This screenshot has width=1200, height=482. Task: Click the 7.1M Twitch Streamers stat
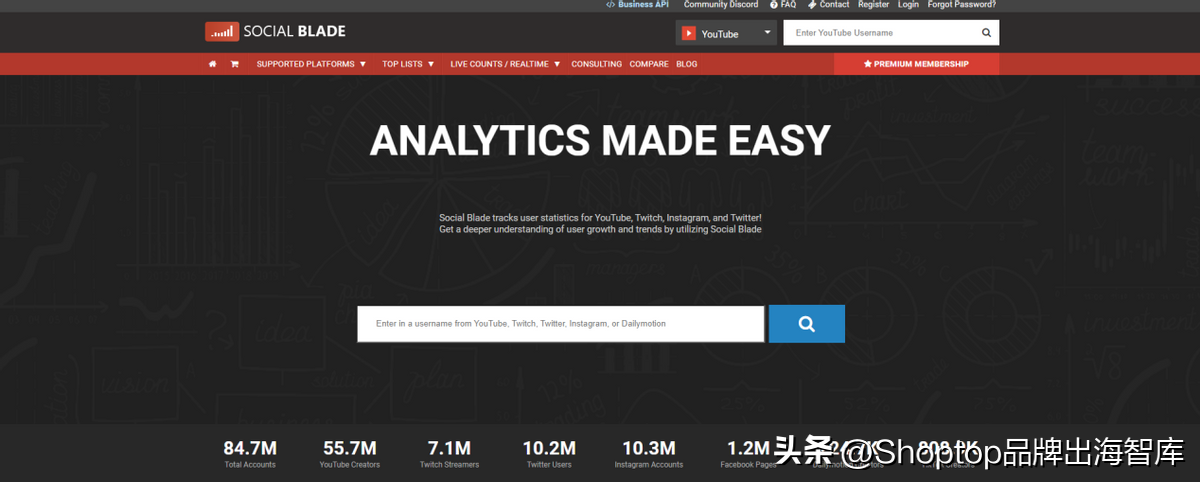(x=449, y=454)
